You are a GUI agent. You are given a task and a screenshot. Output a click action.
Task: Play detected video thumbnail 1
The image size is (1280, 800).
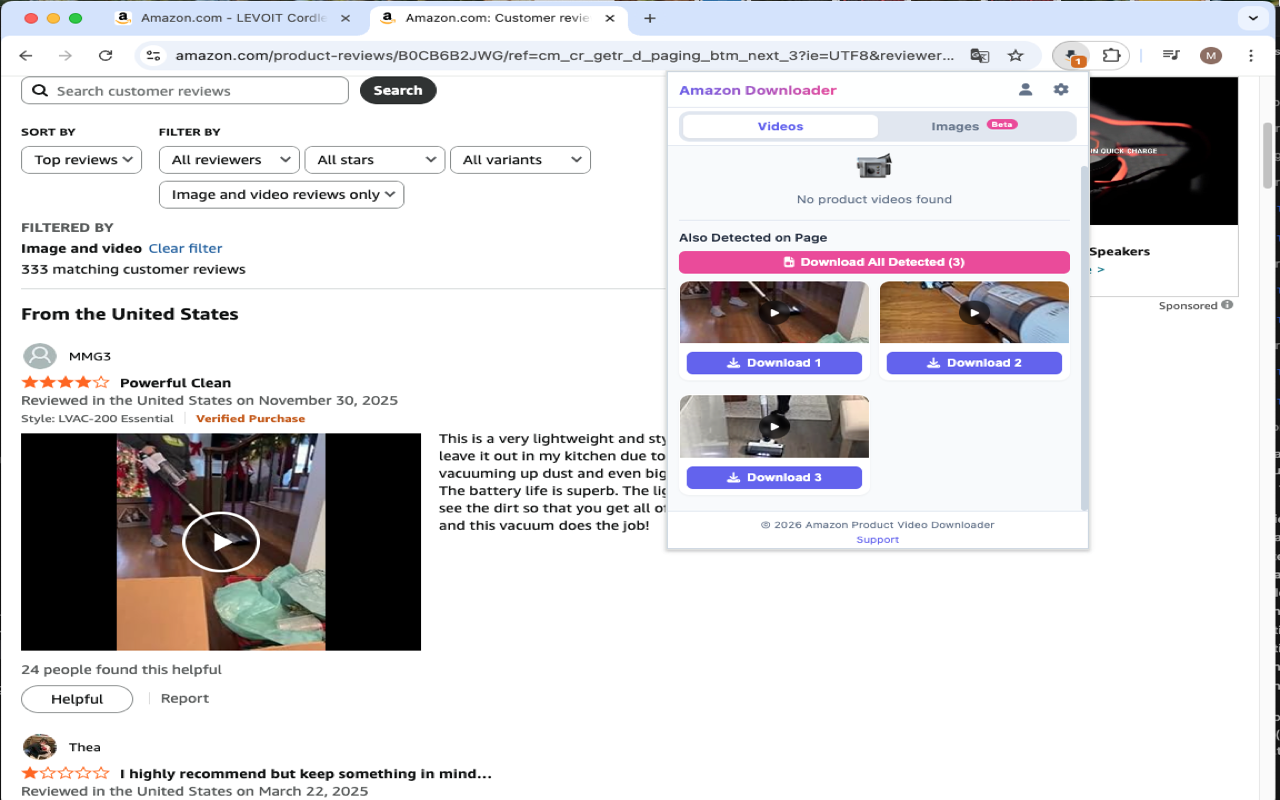click(x=774, y=313)
